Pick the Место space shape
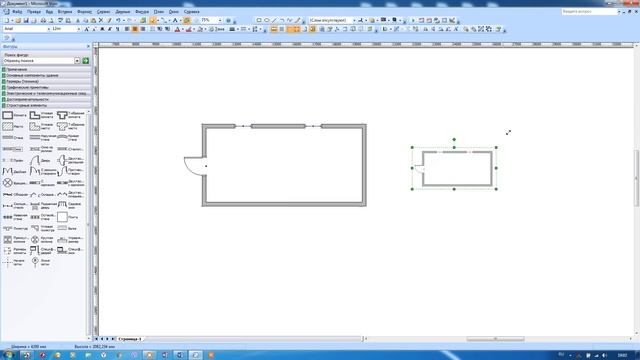Viewport: 640px width, 360px height. tap(13, 127)
